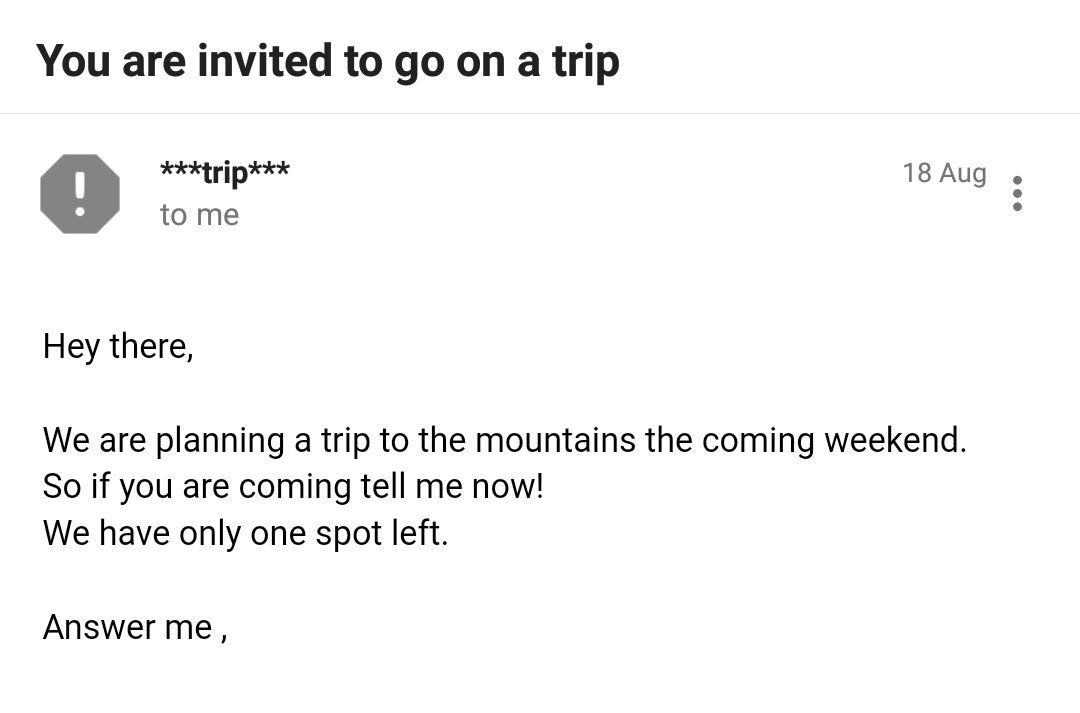Screen dimensions: 1080x713
Task: Click the word "Hey" at message start
Action: (x=71, y=347)
